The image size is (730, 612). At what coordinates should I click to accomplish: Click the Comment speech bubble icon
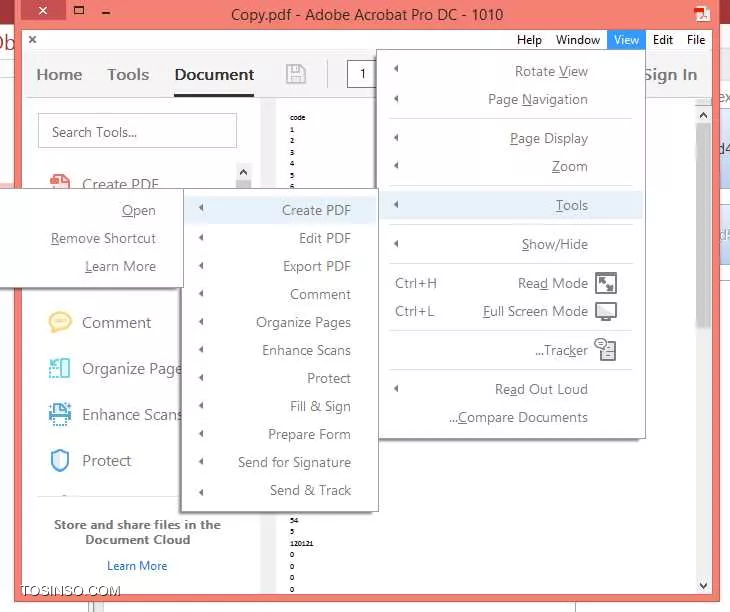(x=60, y=322)
